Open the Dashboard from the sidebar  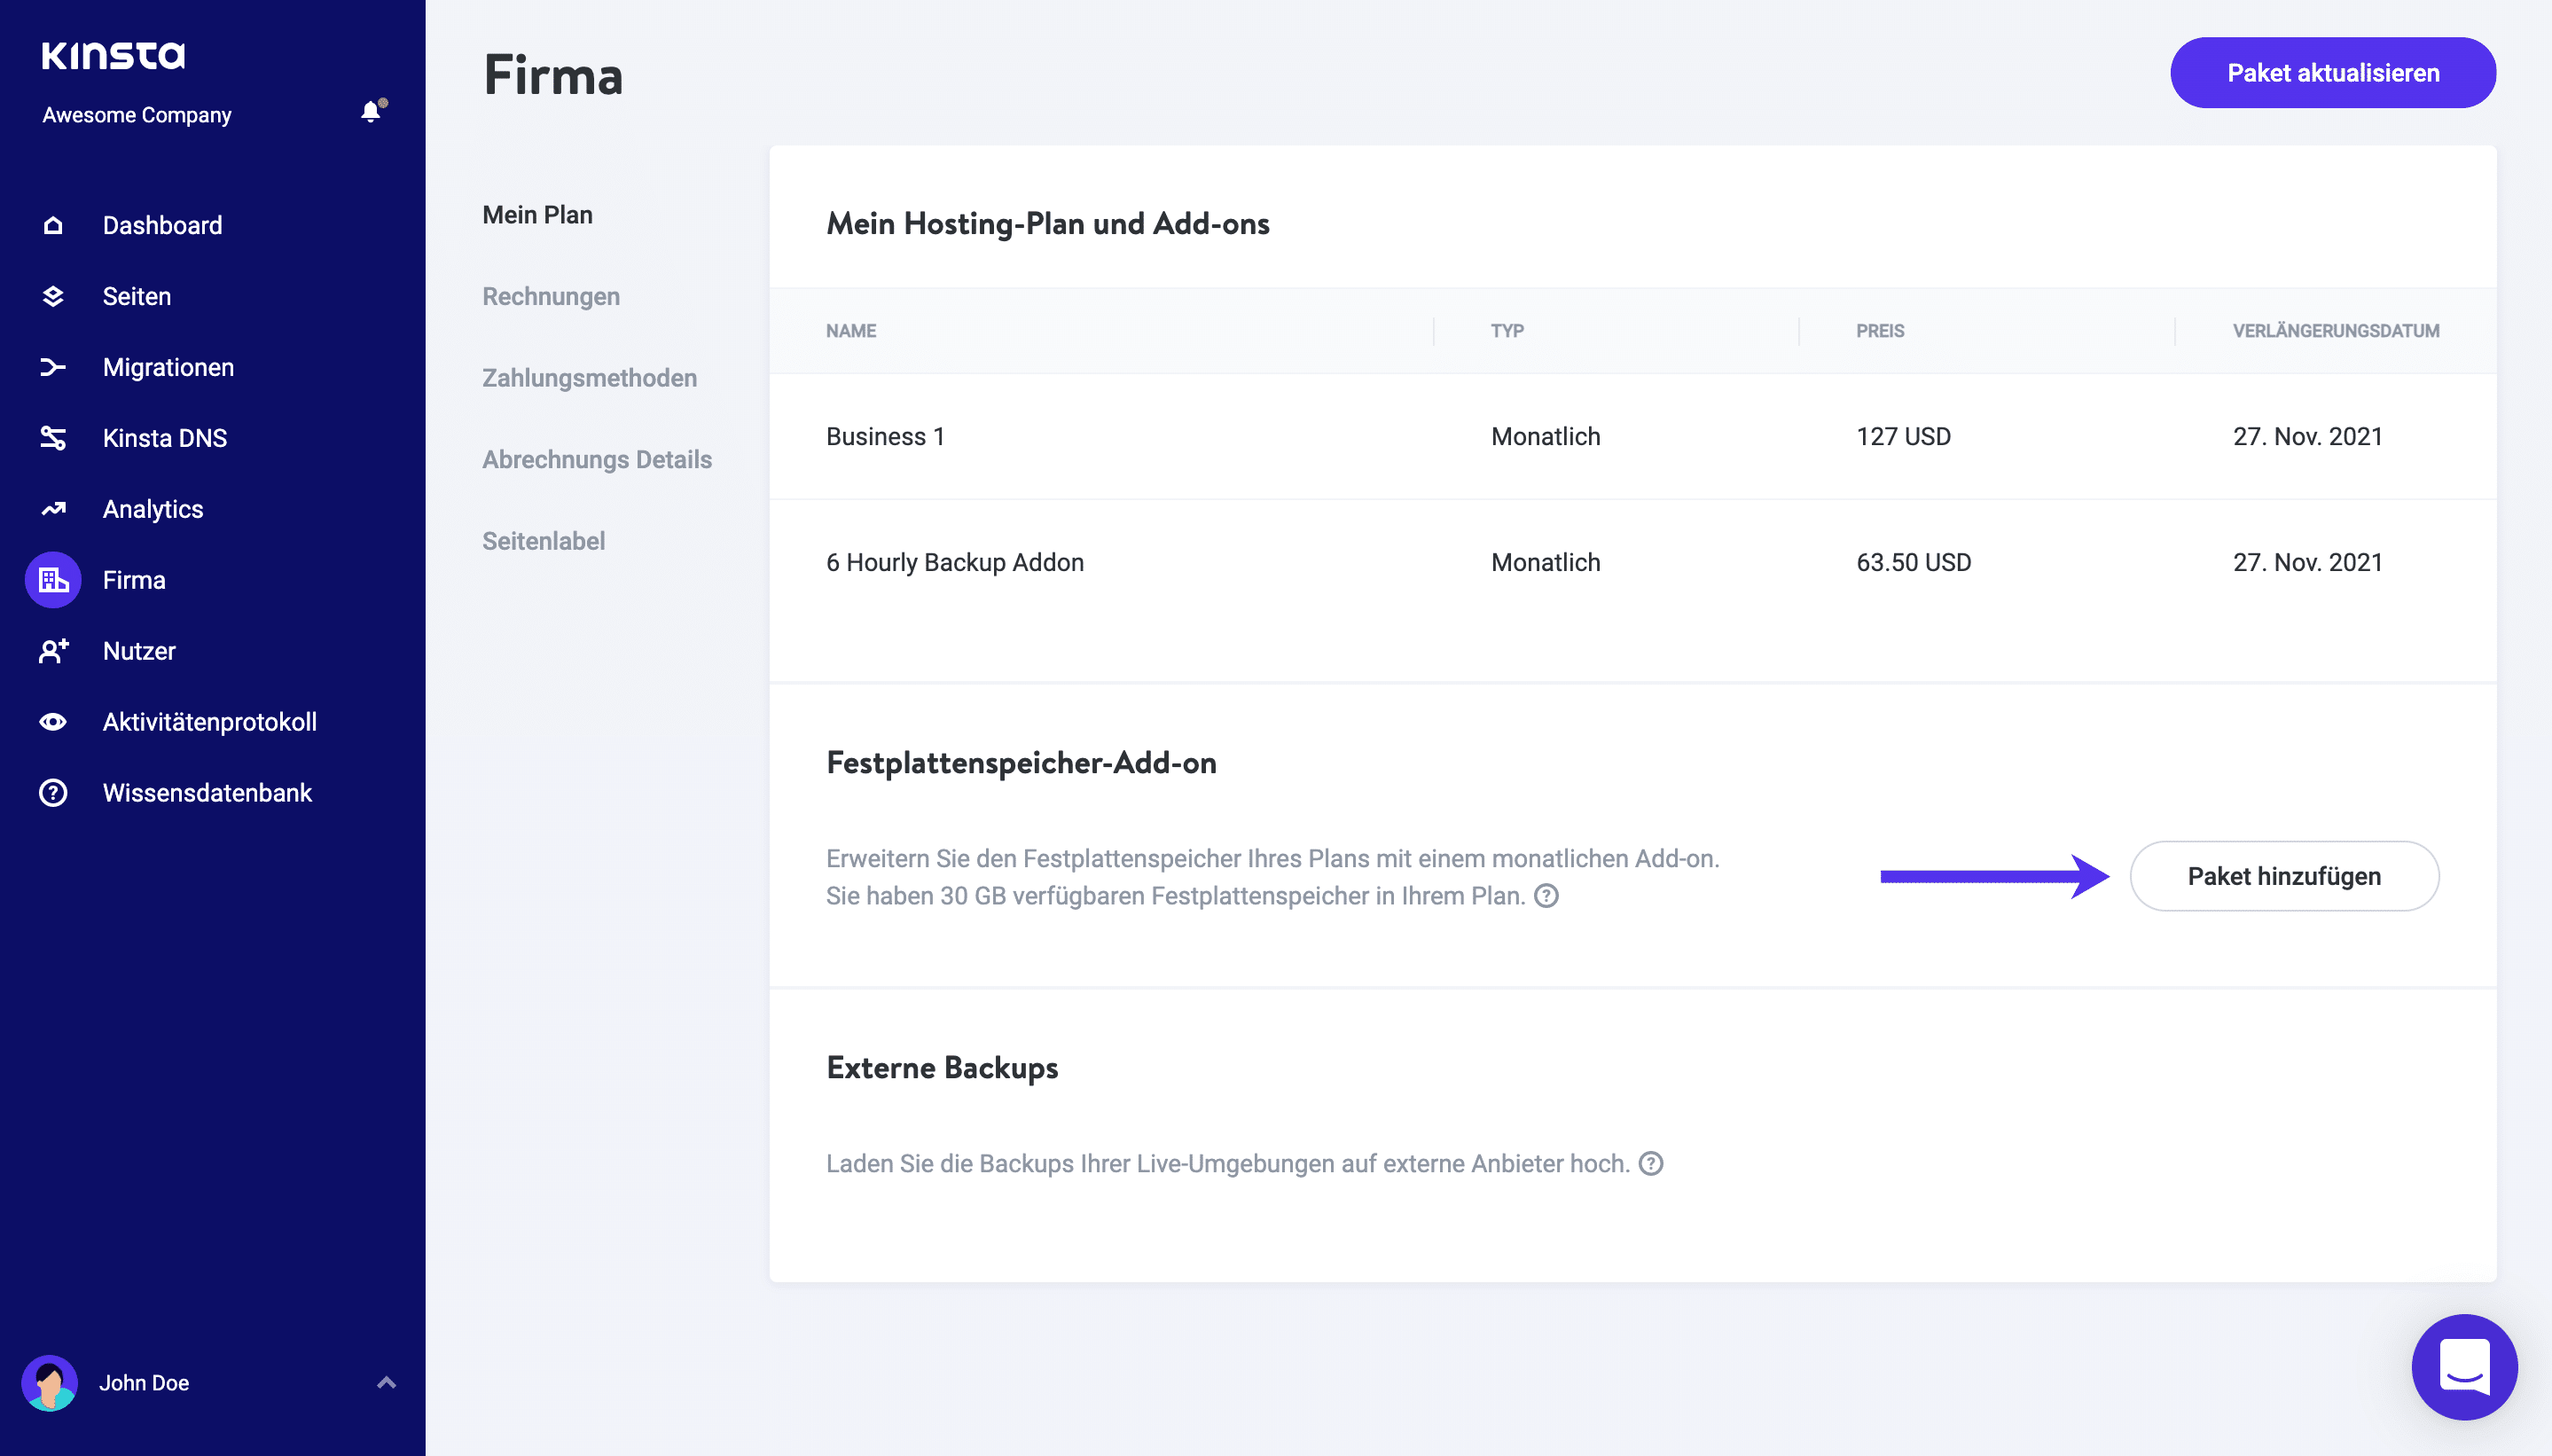[162, 224]
